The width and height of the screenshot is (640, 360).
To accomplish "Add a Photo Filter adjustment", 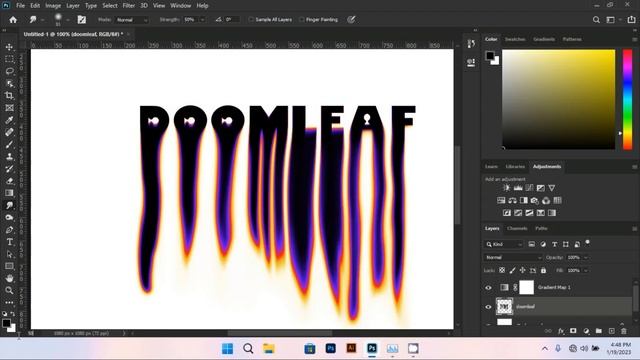I will (535, 200).
